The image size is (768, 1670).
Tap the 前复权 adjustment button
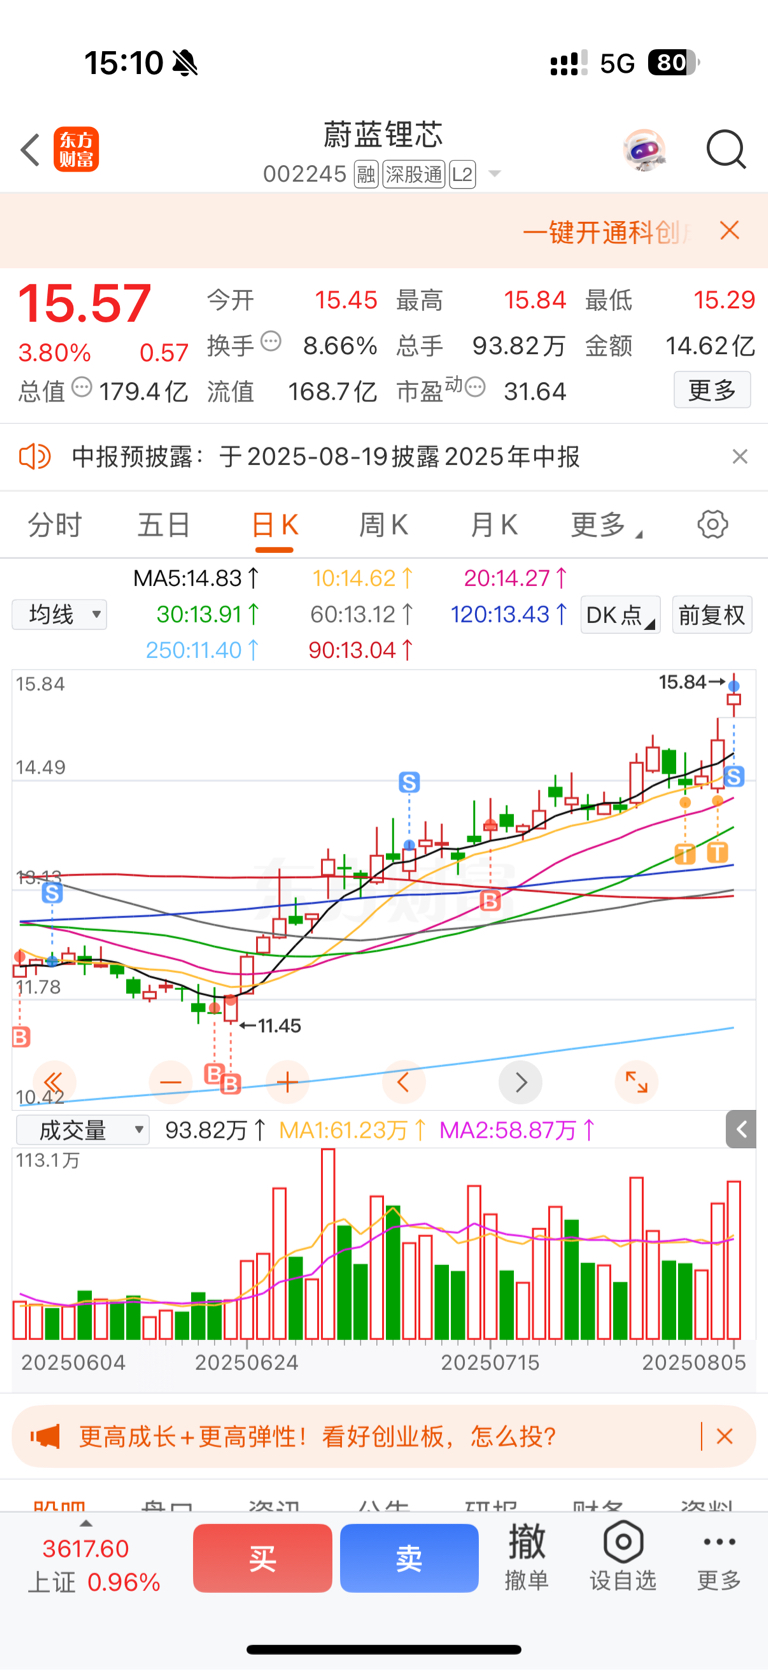click(712, 615)
